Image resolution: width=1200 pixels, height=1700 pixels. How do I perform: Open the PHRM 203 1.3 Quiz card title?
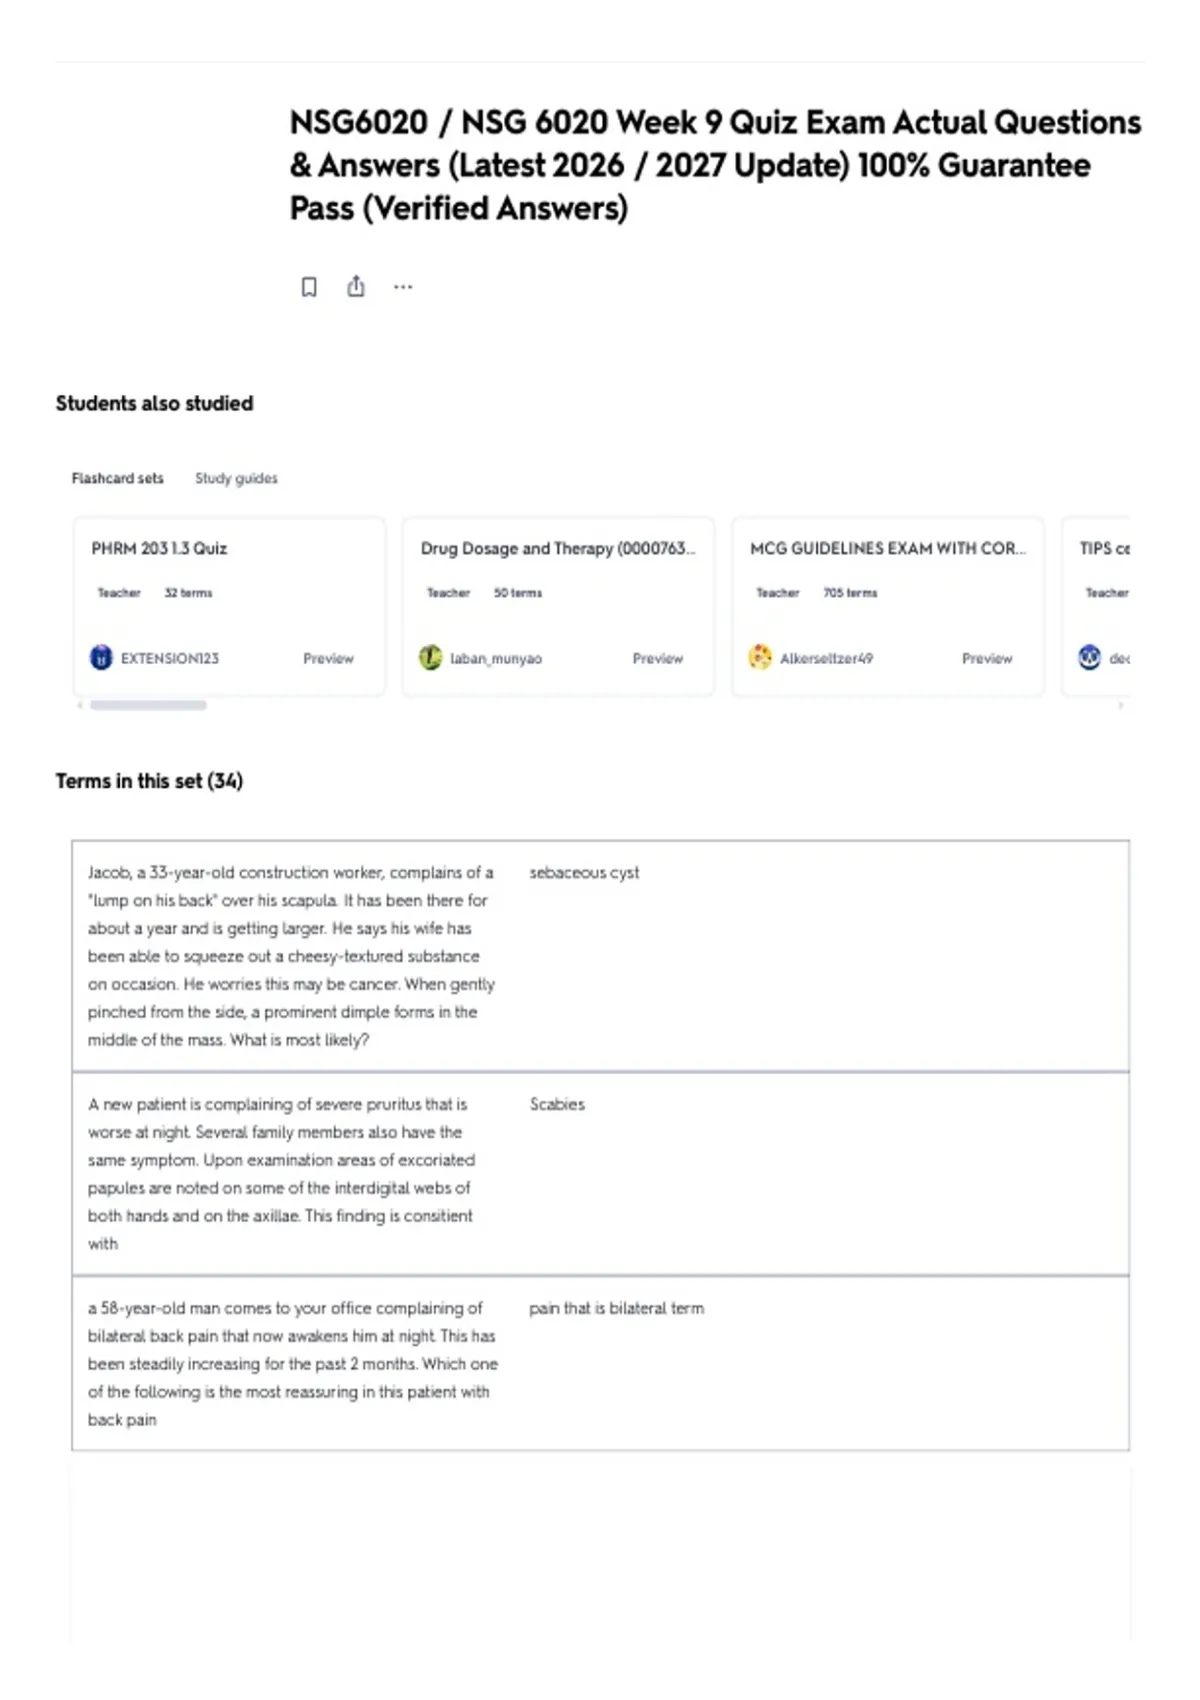159,549
